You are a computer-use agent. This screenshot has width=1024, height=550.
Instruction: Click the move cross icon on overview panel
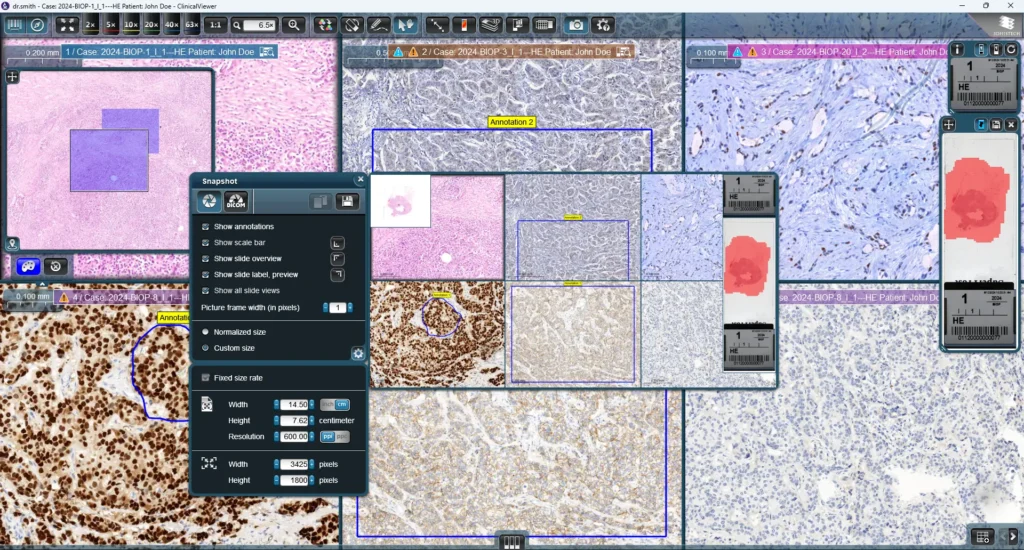[x=12, y=76]
